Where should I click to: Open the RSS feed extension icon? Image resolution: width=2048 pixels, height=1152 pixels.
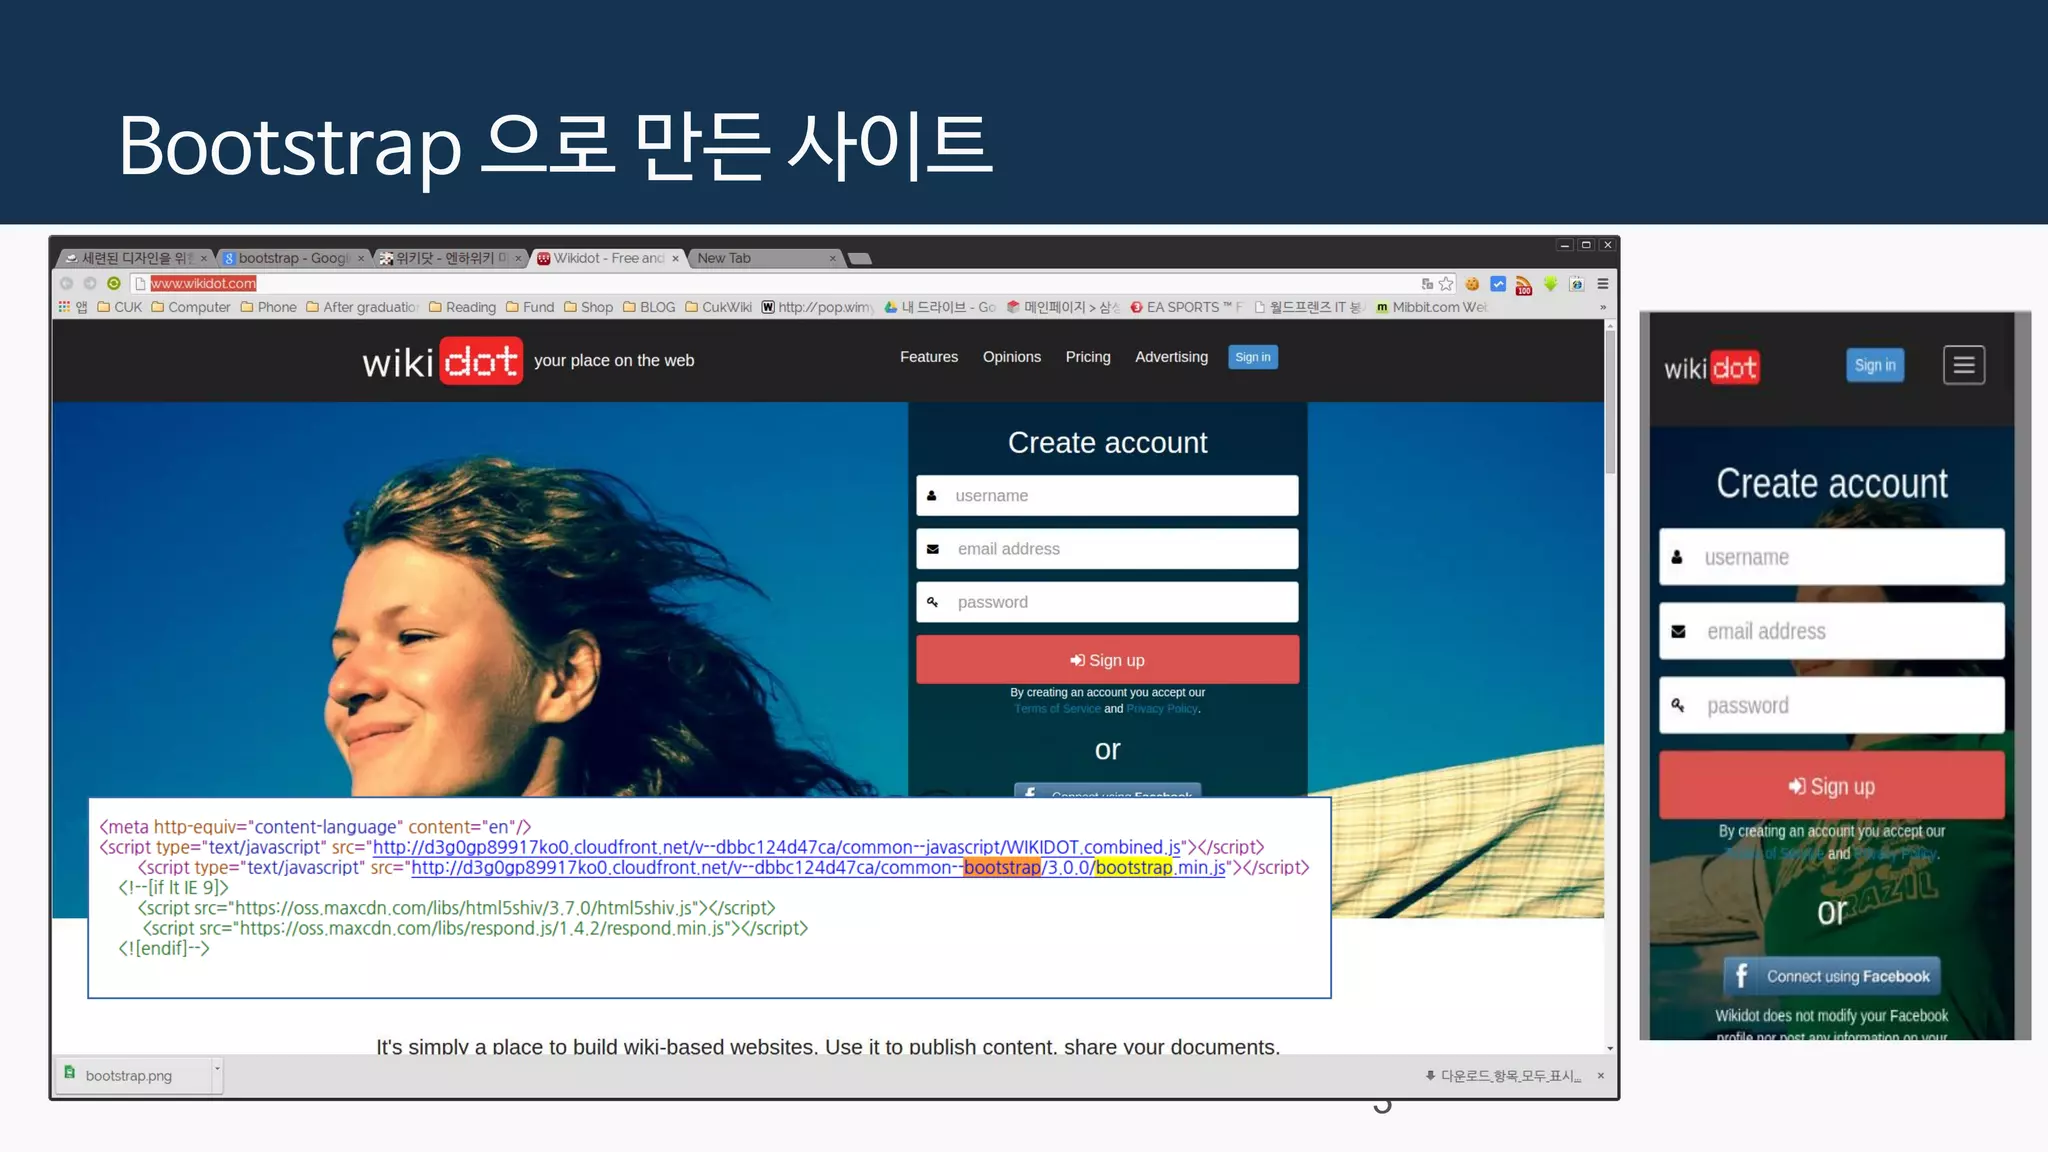1524,285
